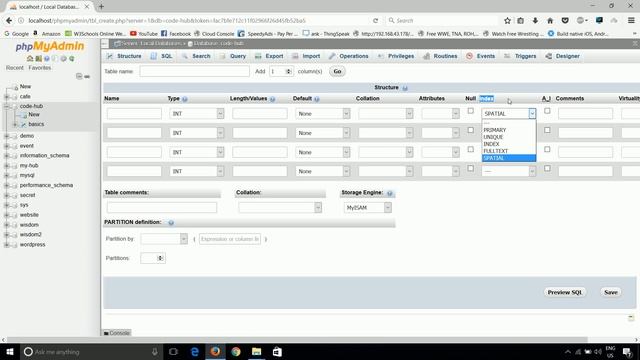This screenshot has width=640, height=360.
Task: Click the Length/Values help icon
Action: click(x=272, y=99)
